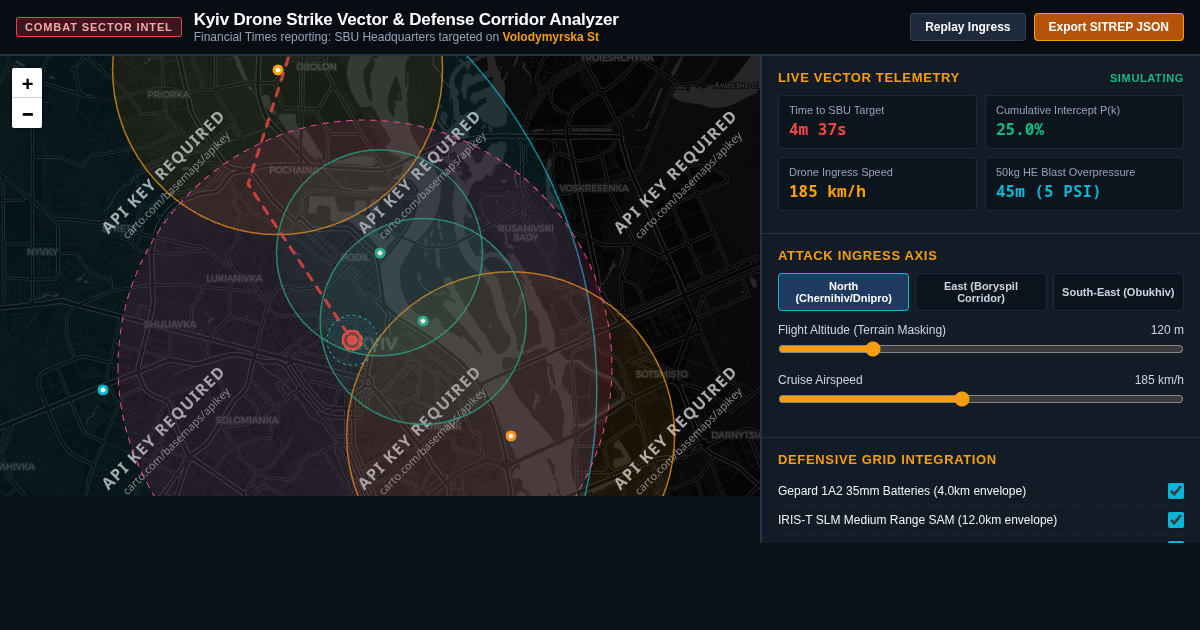Viewport: 1200px width, 630px height.
Task: Zoom out on the Kyiv map
Action: (27, 113)
